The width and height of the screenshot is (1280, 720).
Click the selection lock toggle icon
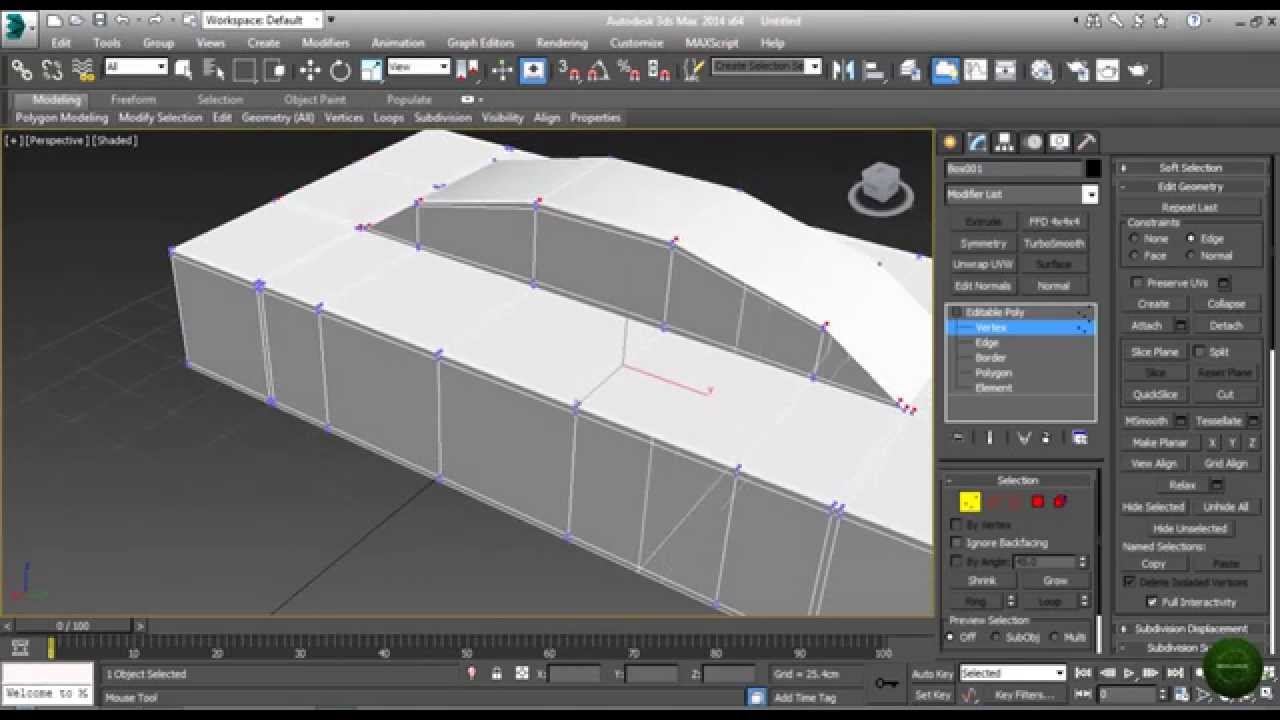pos(496,674)
